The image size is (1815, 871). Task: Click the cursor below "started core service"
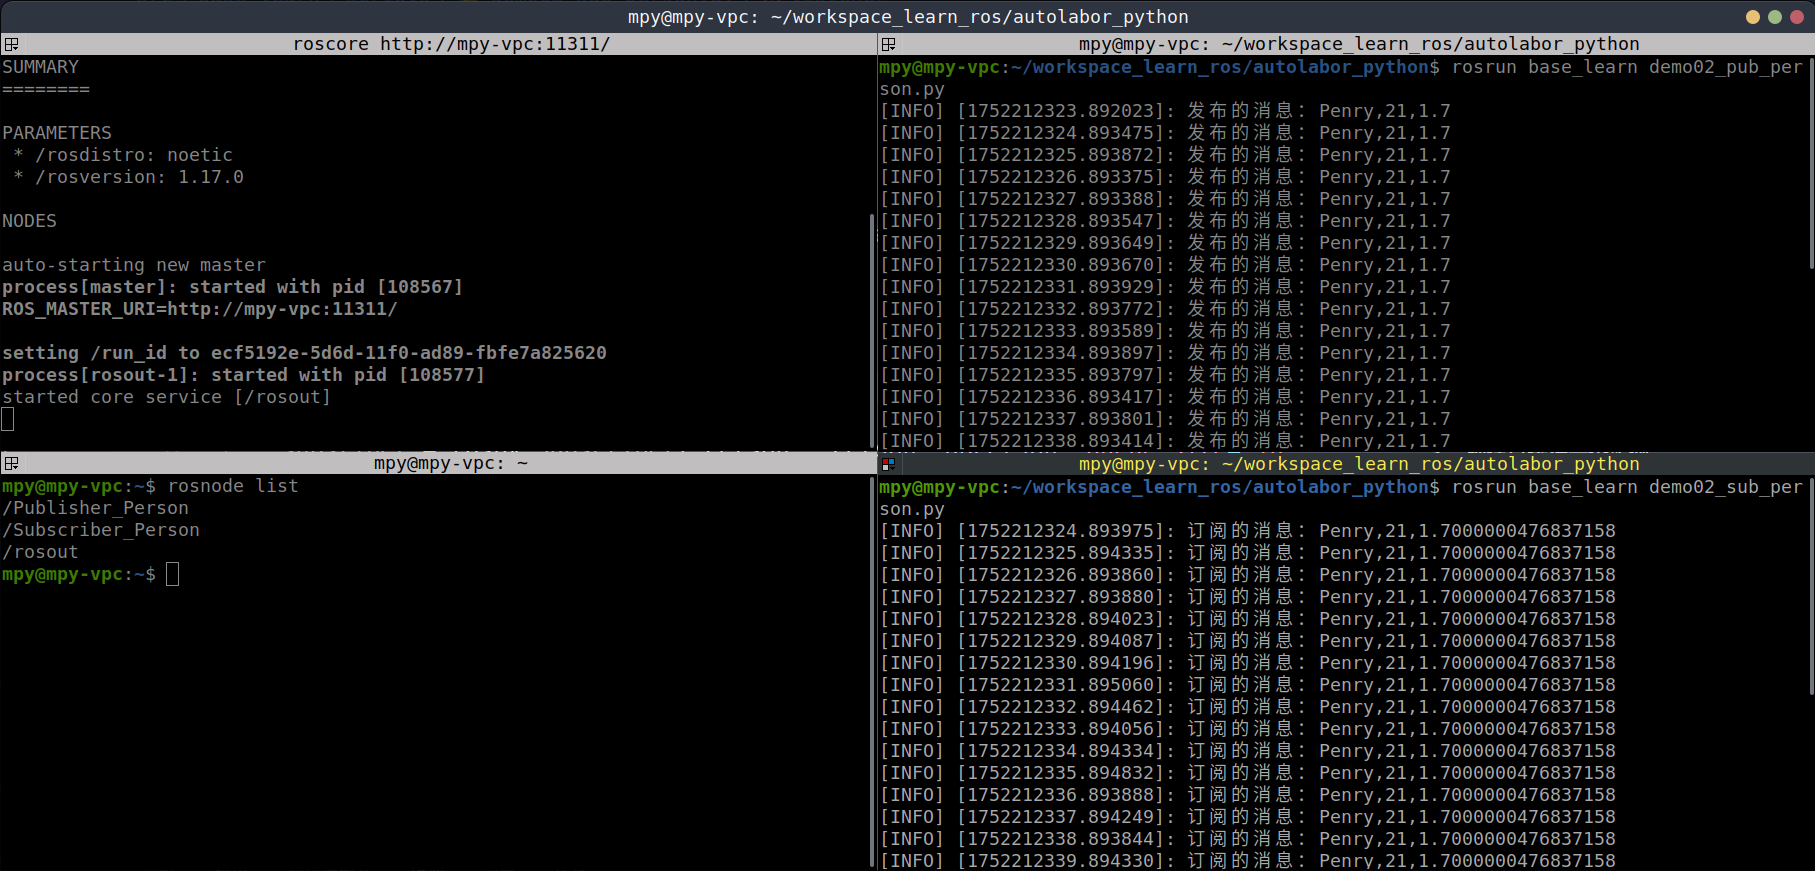click(8, 419)
